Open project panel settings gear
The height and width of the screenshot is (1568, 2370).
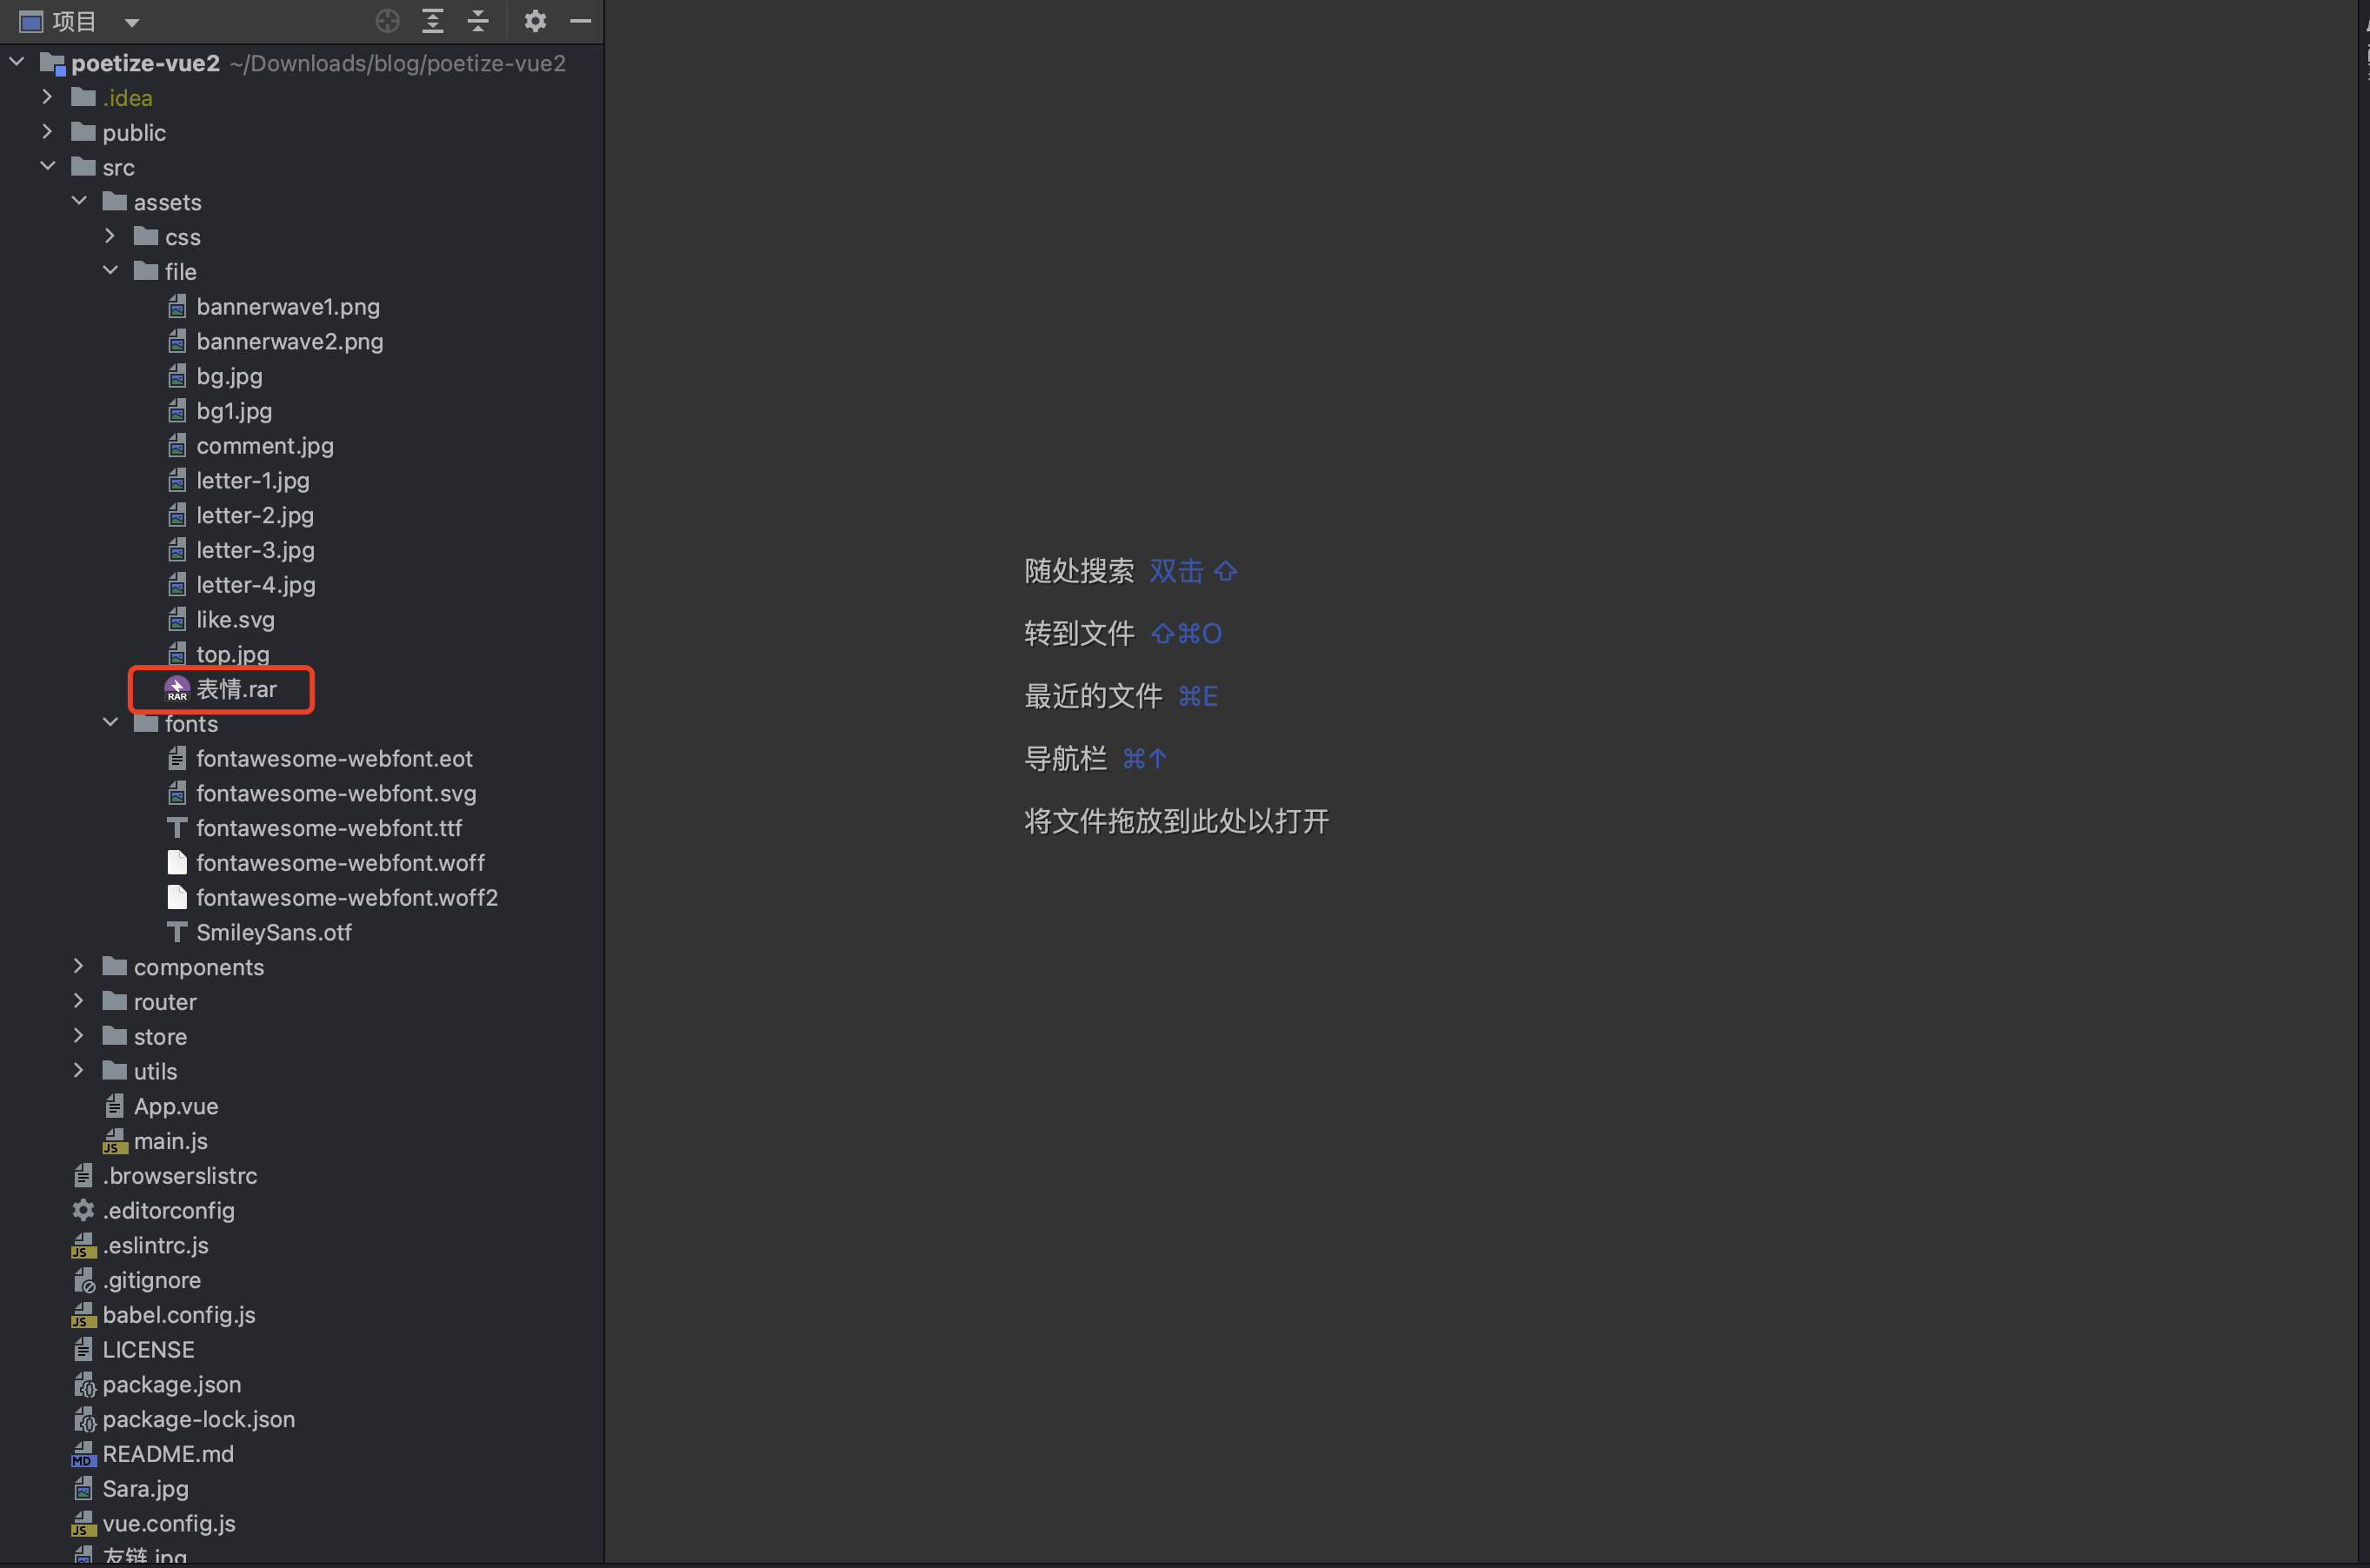point(535,21)
